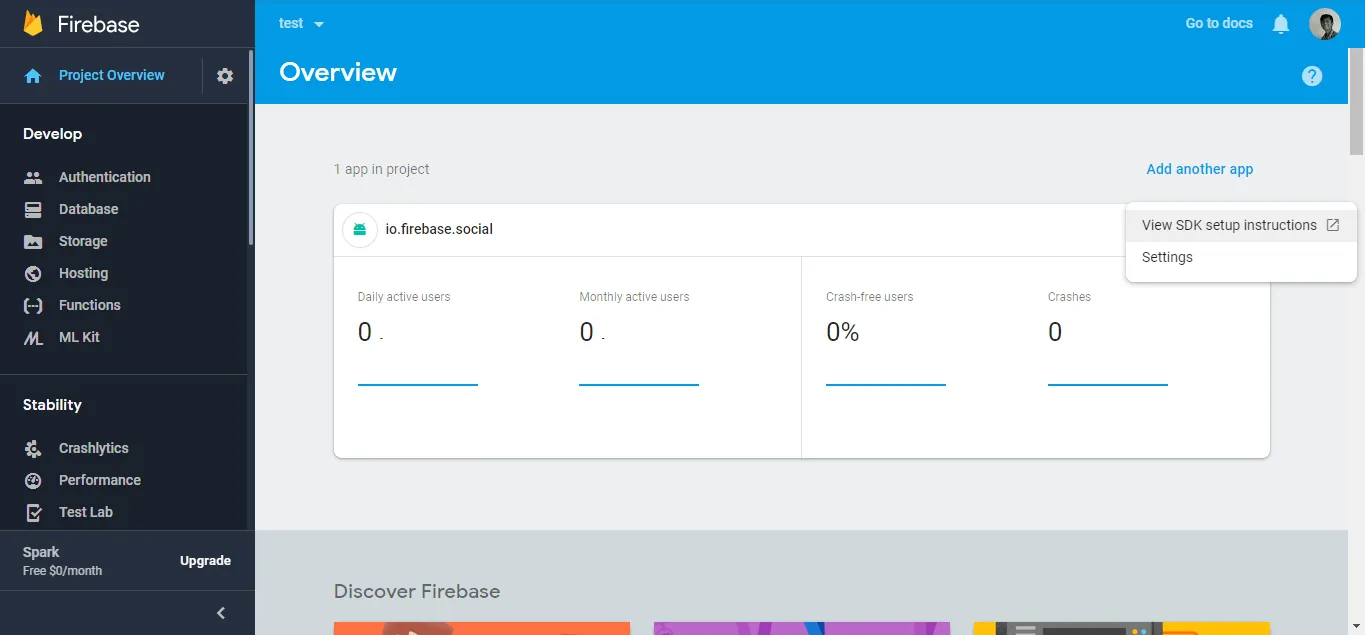This screenshot has height=635, width=1365.
Task: Click the sidebar scrollbar thumb
Action: pyautogui.click(x=250, y=148)
